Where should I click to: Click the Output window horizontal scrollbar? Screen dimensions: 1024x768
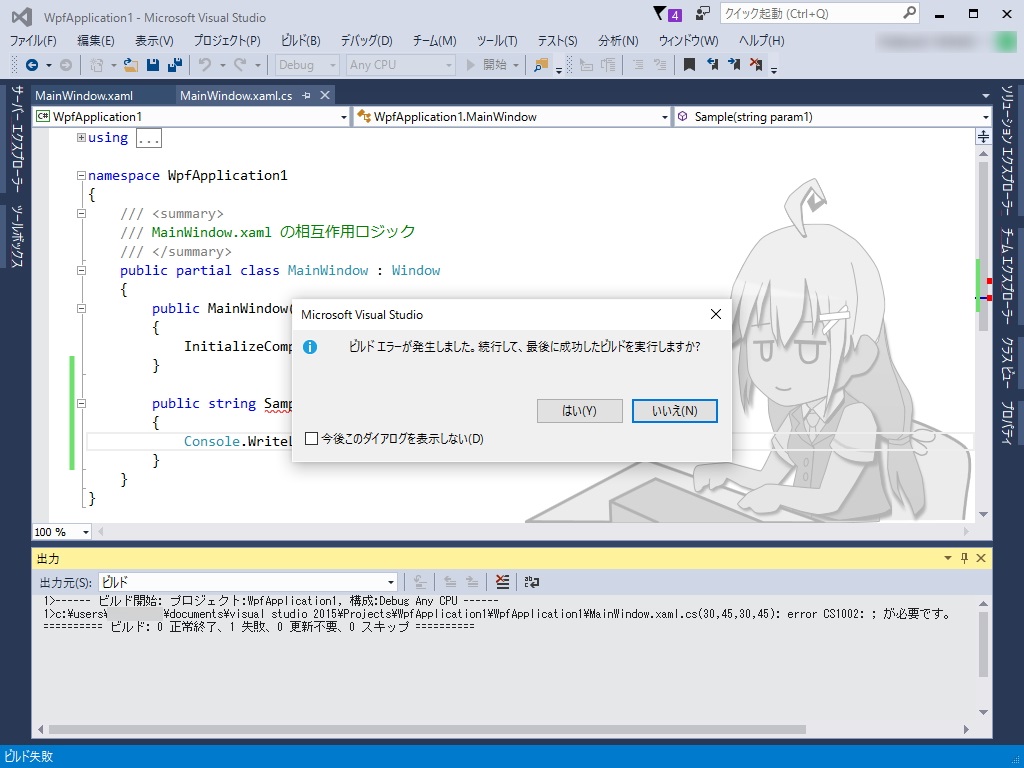[x=427, y=729]
